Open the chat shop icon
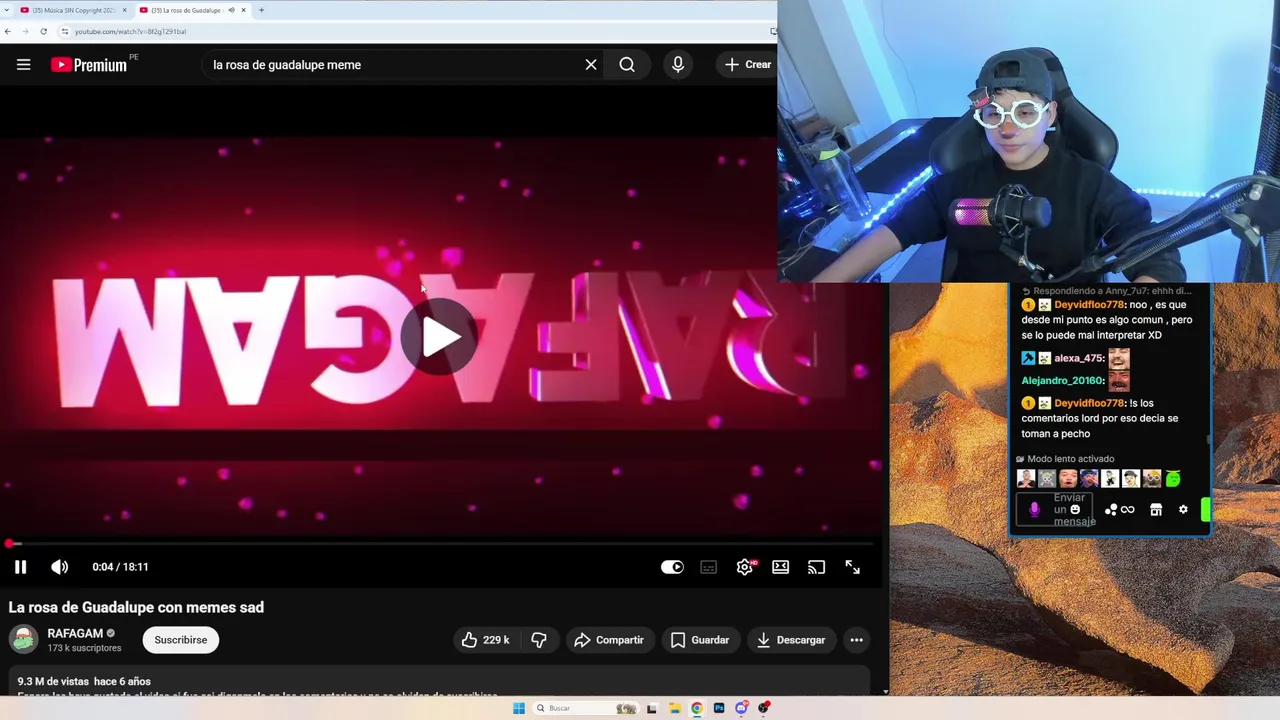 click(1156, 510)
